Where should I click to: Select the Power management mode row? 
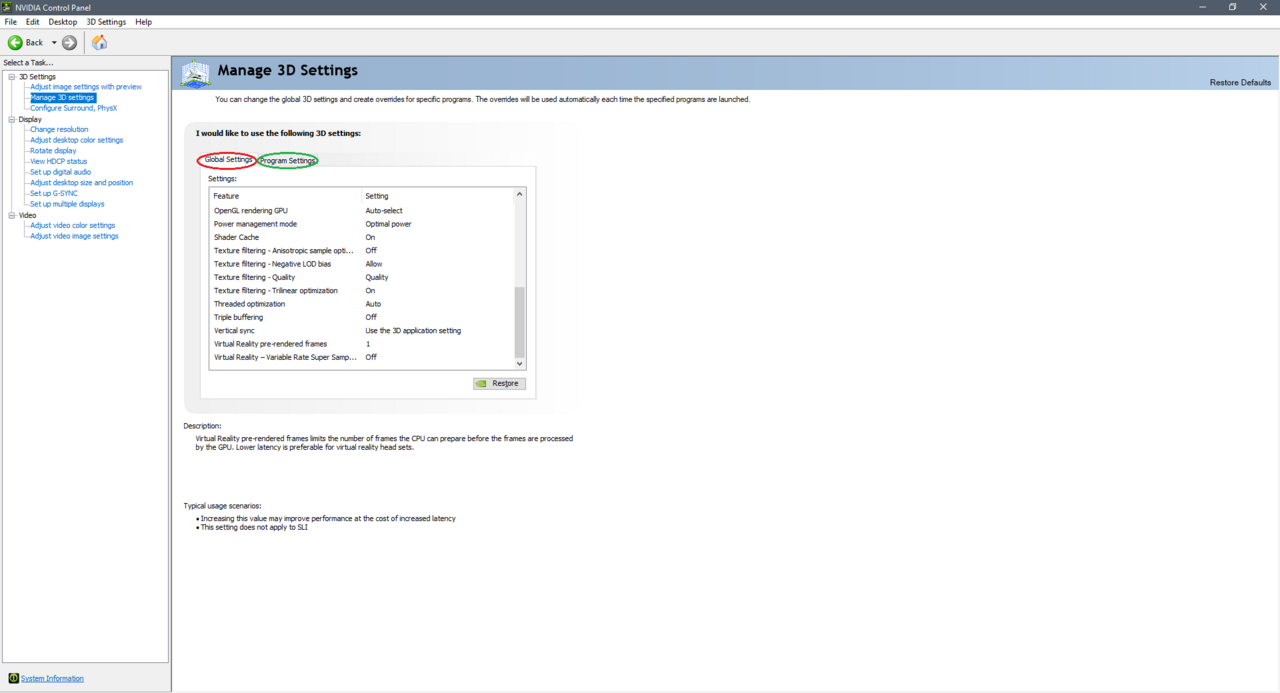point(361,224)
